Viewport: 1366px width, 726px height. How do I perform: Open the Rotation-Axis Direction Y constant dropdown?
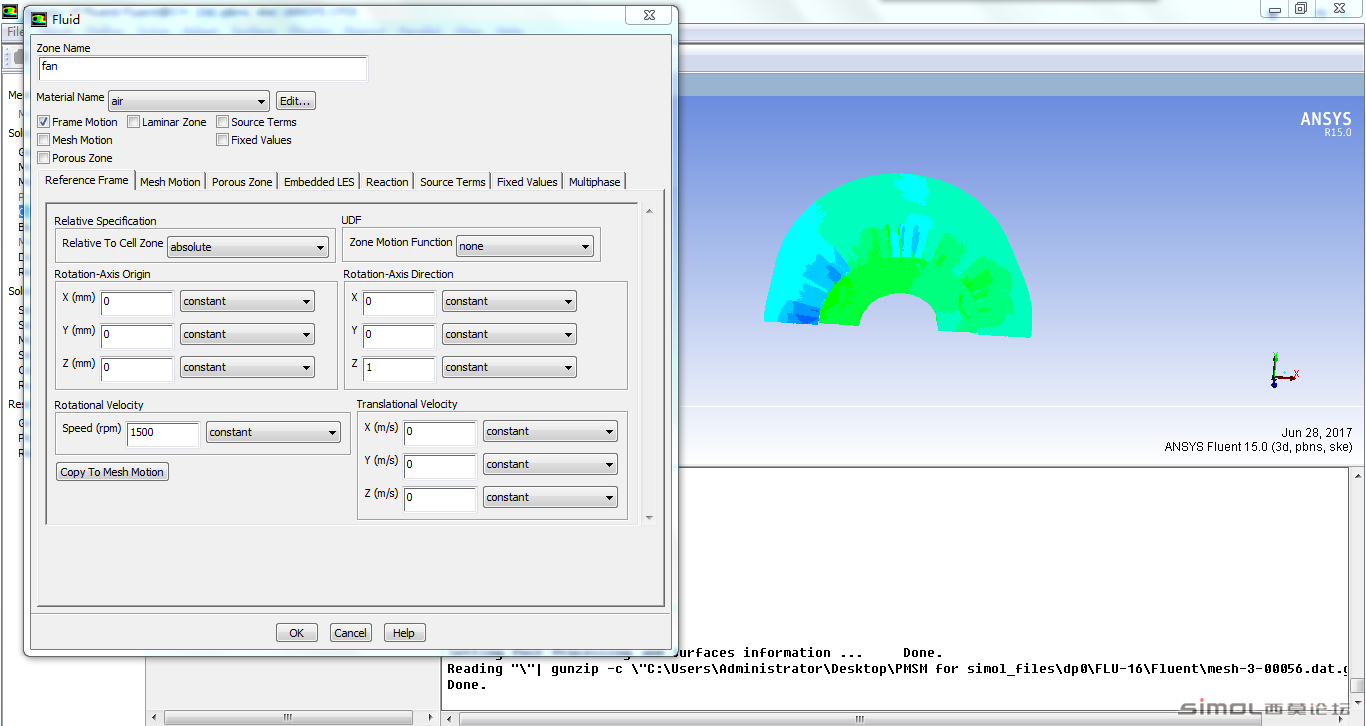coord(509,334)
